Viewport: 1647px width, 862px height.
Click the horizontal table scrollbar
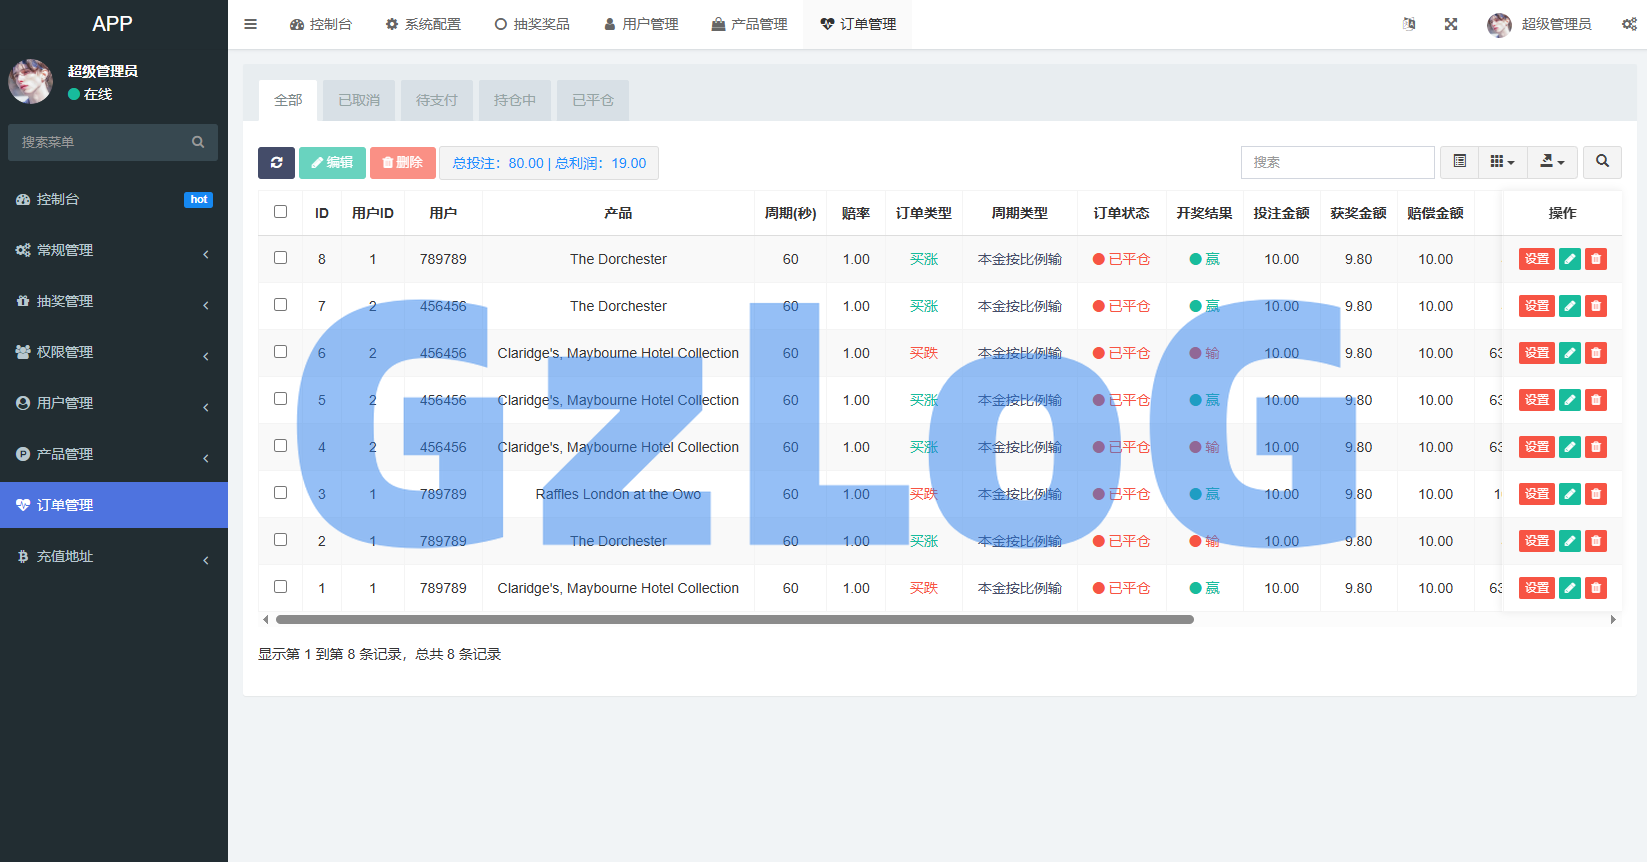(735, 619)
